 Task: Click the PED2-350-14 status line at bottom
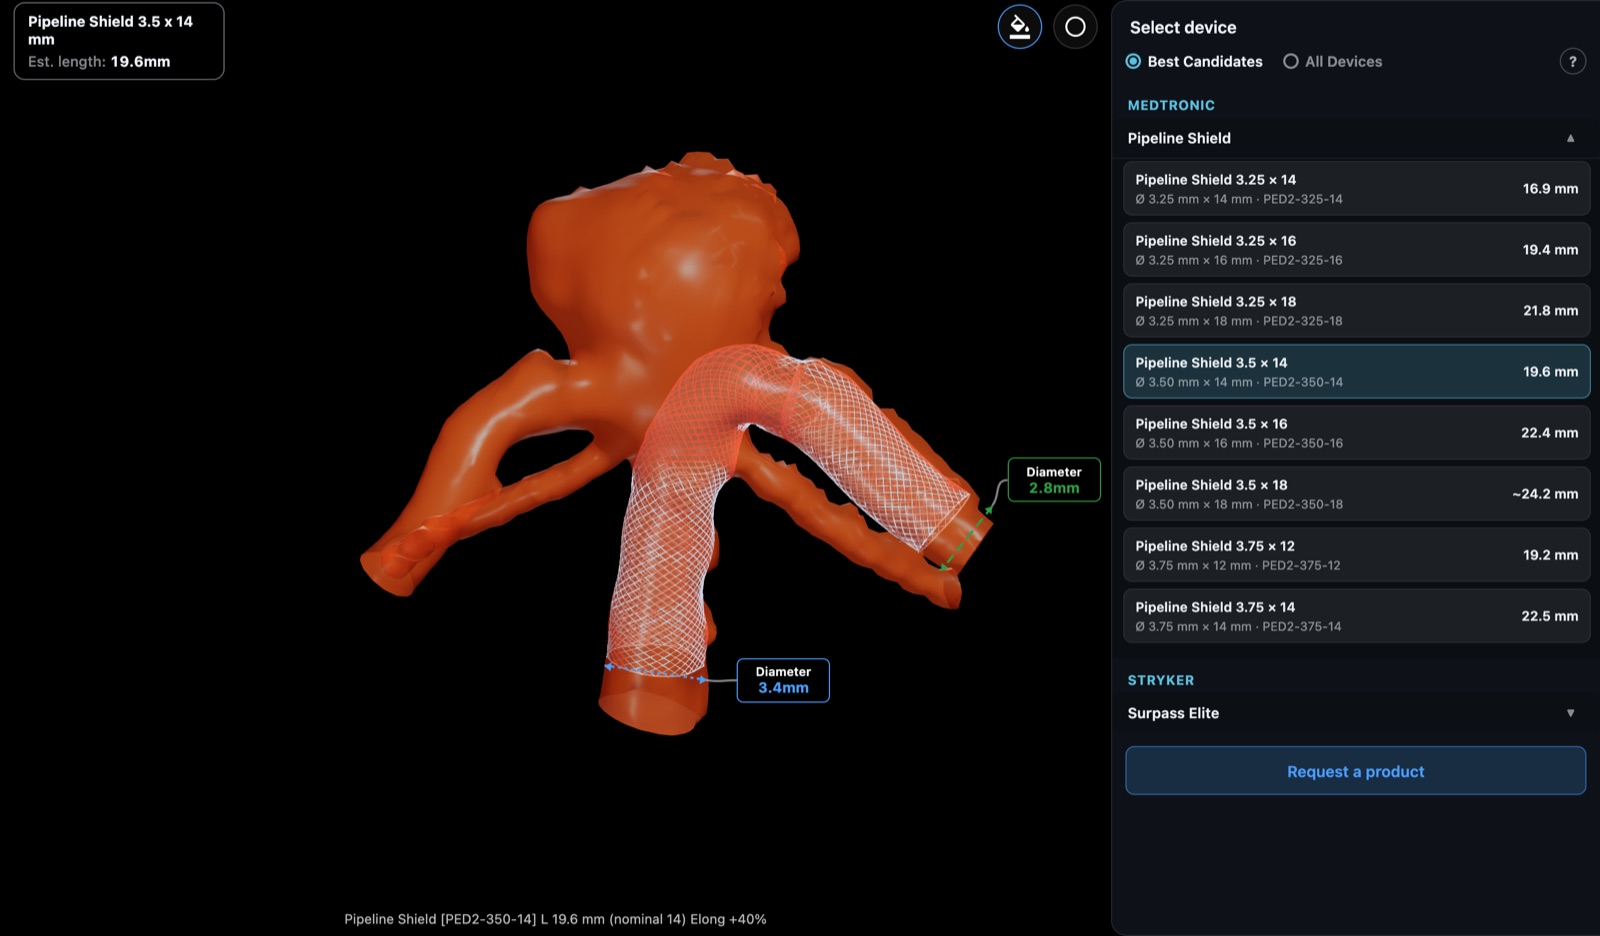tap(555, 919)
